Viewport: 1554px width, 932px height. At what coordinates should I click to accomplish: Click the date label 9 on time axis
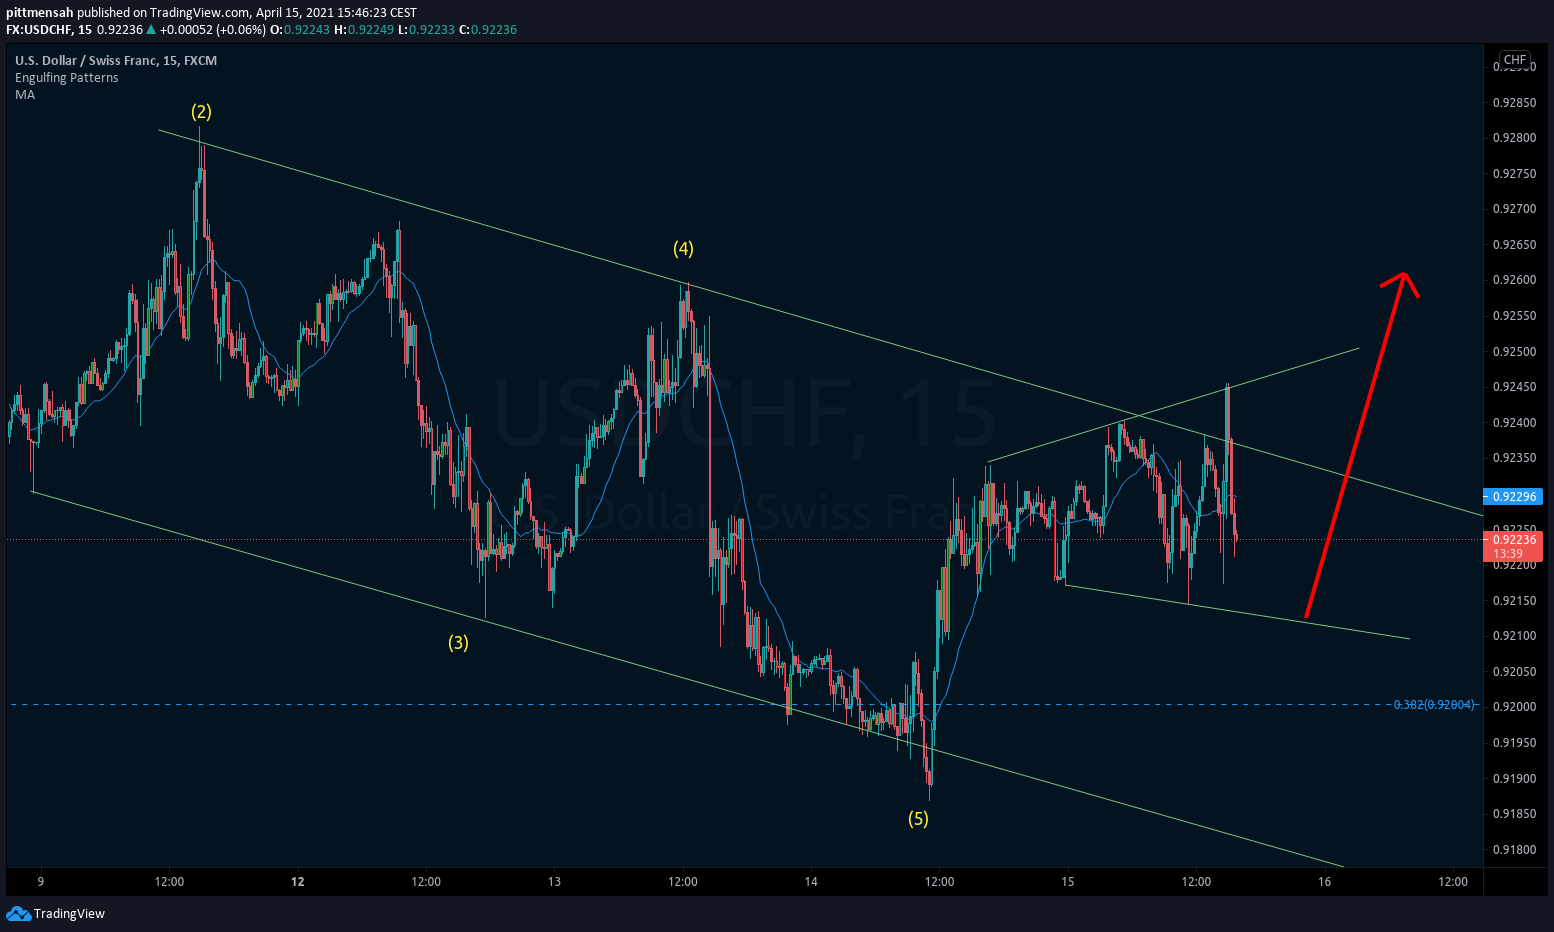tap(41, 882)
